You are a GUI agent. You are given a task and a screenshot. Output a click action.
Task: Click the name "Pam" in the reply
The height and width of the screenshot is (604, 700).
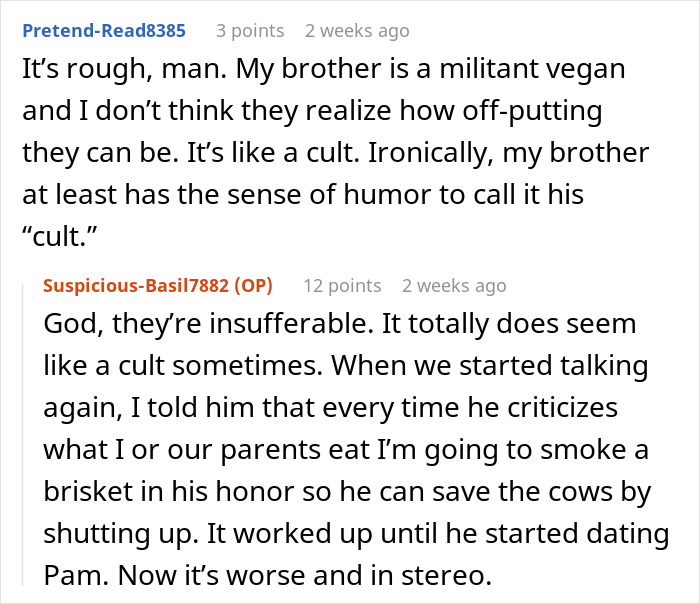point(72,575)
